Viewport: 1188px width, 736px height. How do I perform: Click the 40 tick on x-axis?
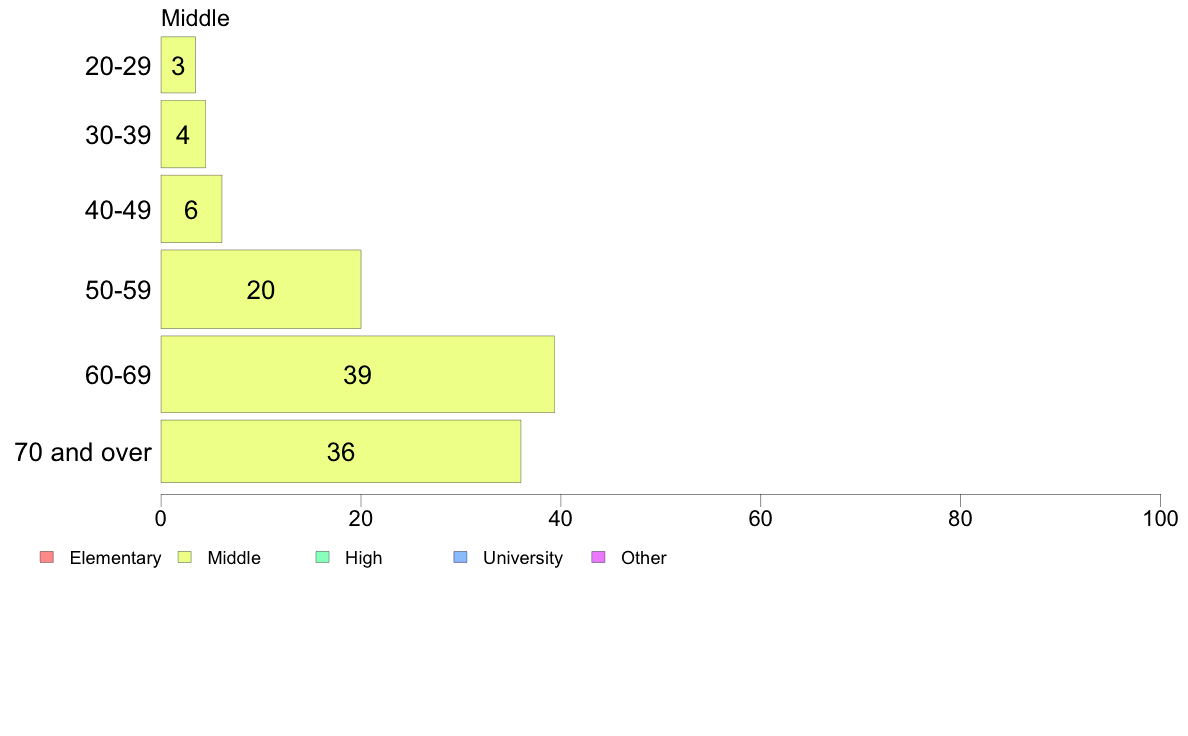pos(561,518)
